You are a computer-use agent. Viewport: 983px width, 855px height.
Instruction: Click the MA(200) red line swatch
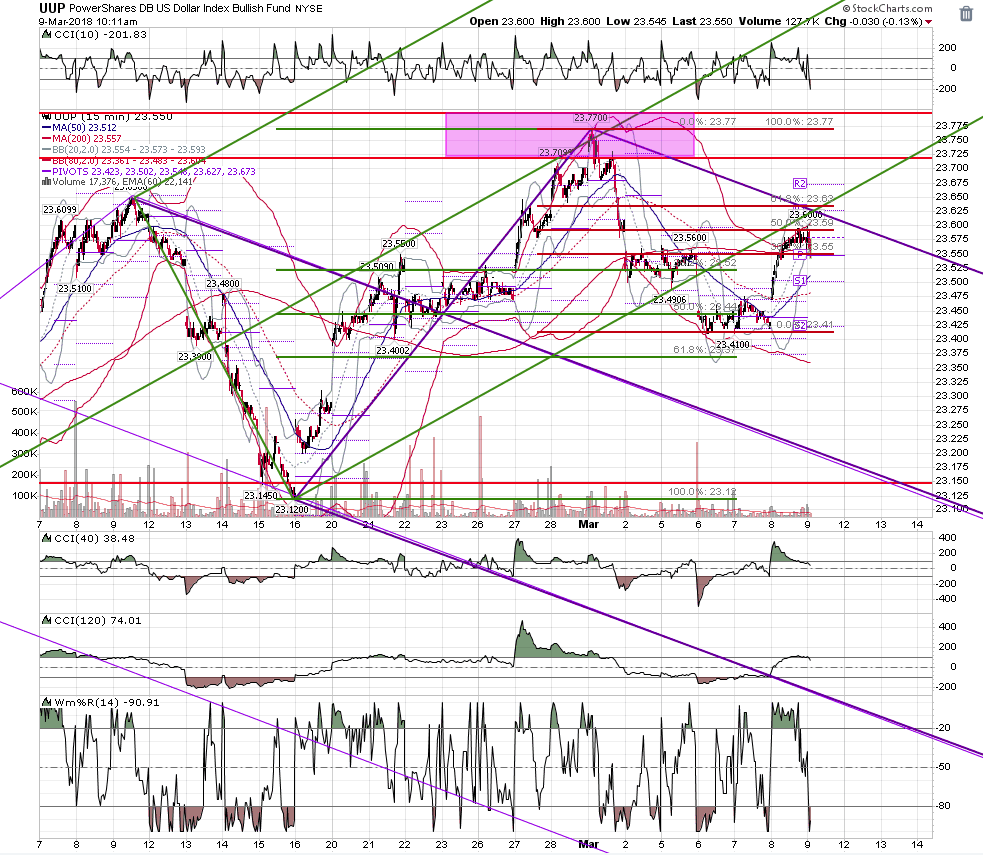coord(46,139)
